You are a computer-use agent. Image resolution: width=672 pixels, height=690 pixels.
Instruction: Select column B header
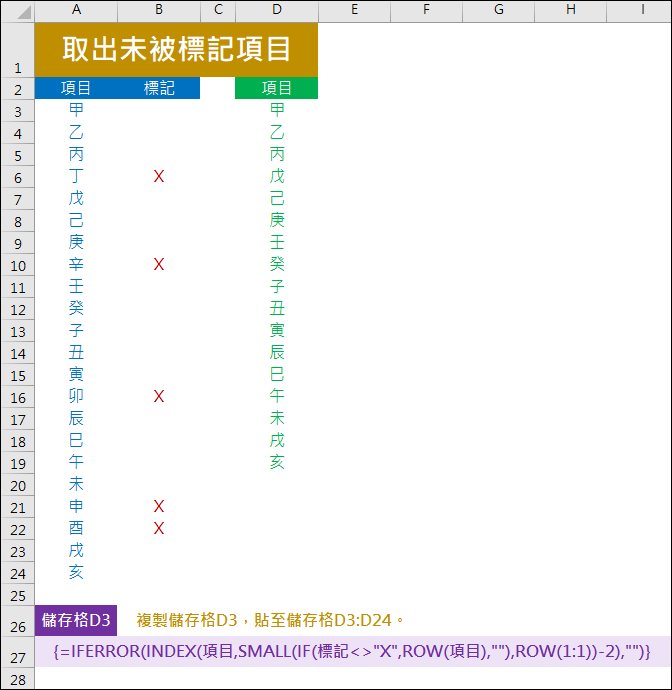pos(159,11)
